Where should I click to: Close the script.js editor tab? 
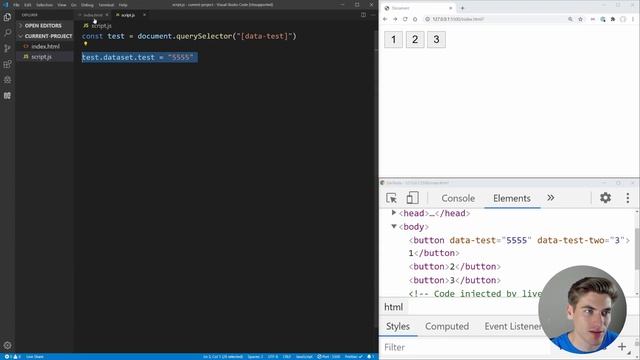pyautogui.click(x=144, y=15)
